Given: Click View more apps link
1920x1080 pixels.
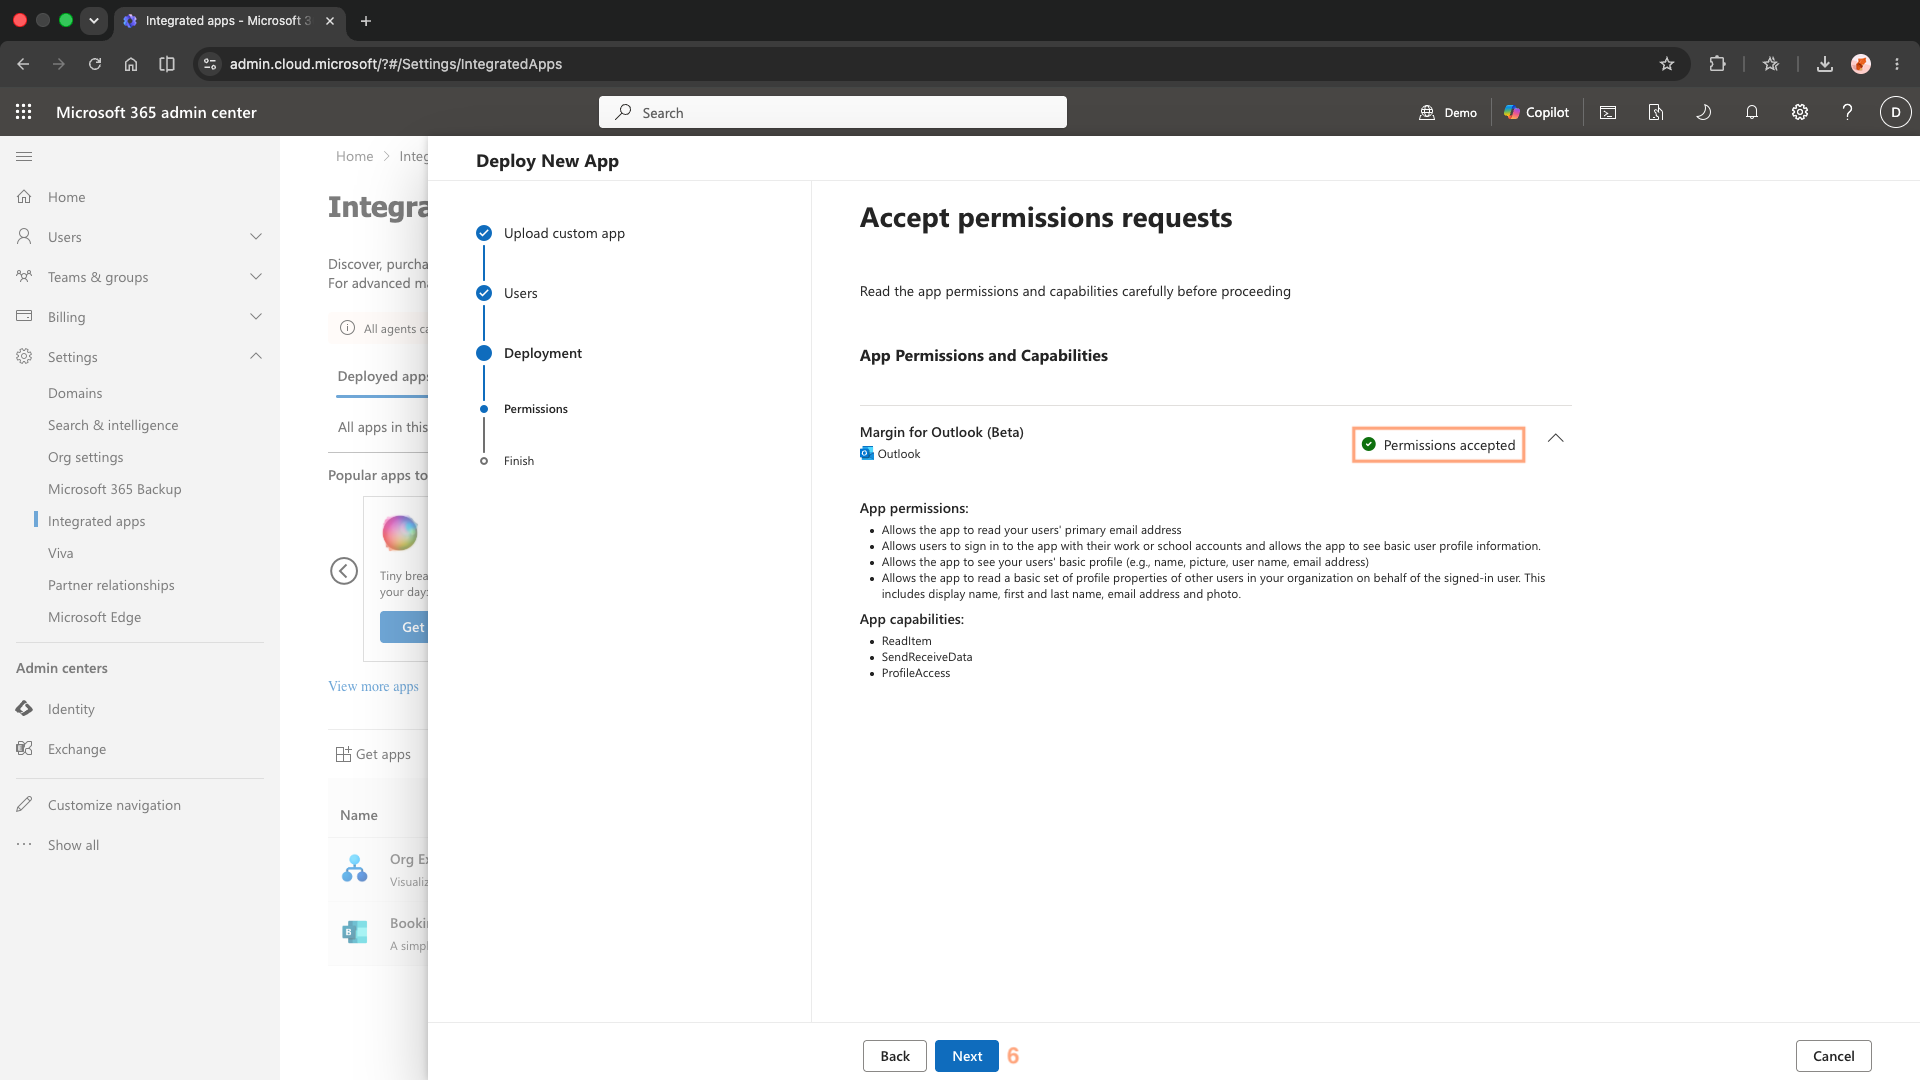Looking at the screenshot, I should tap(374, 686).
